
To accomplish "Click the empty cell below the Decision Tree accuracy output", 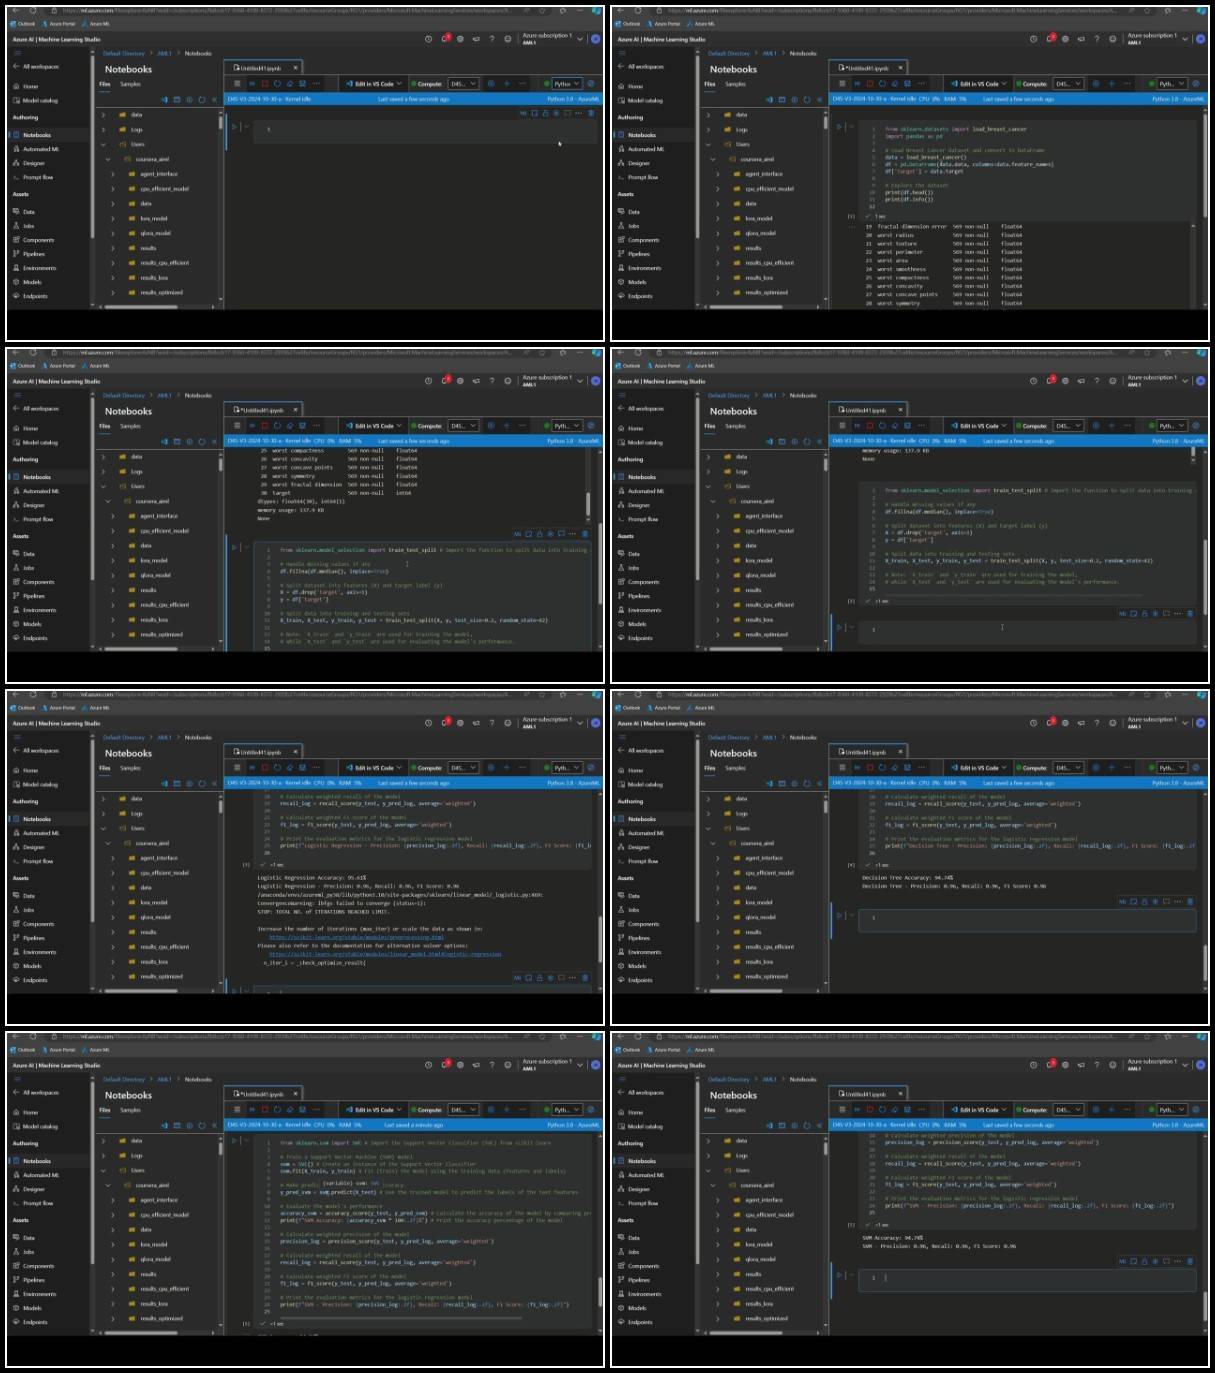I will click(1027, 918).
